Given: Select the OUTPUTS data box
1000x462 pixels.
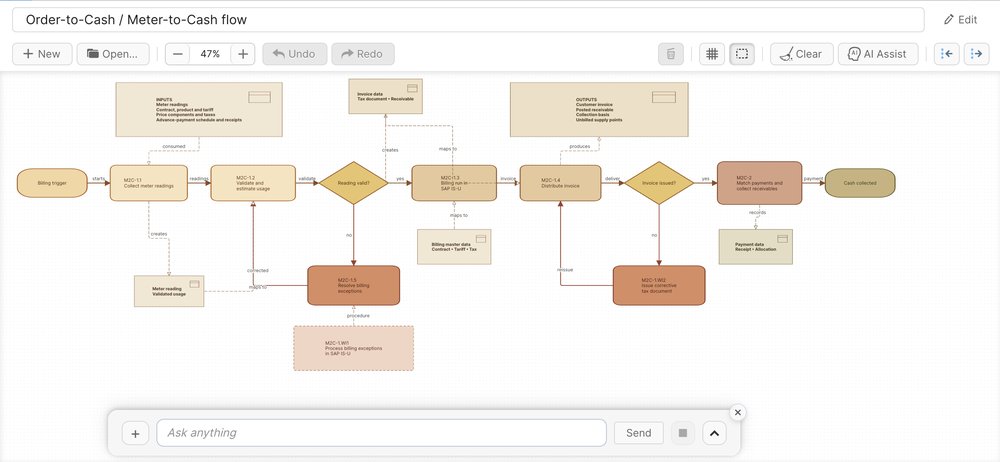Looking at the screenshot, I should point(599,109).
